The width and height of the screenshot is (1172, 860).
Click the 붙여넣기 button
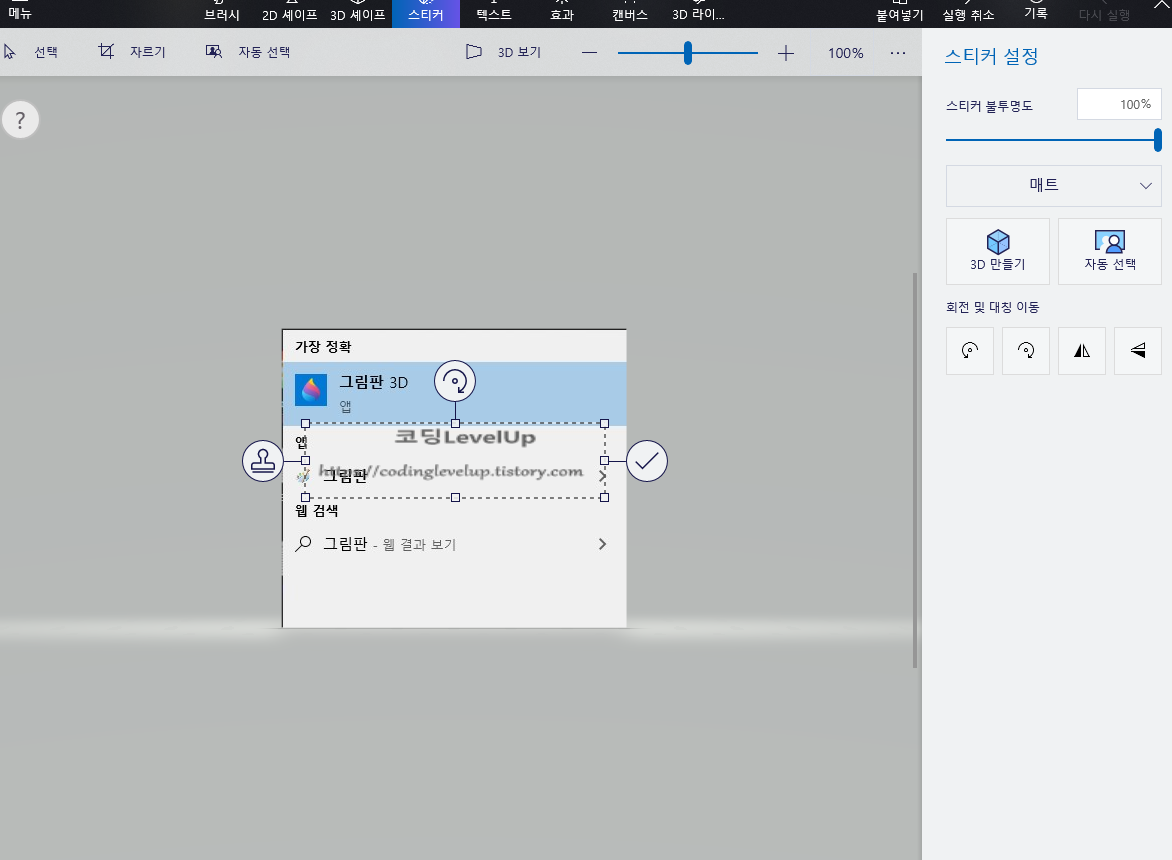(900, 13)
